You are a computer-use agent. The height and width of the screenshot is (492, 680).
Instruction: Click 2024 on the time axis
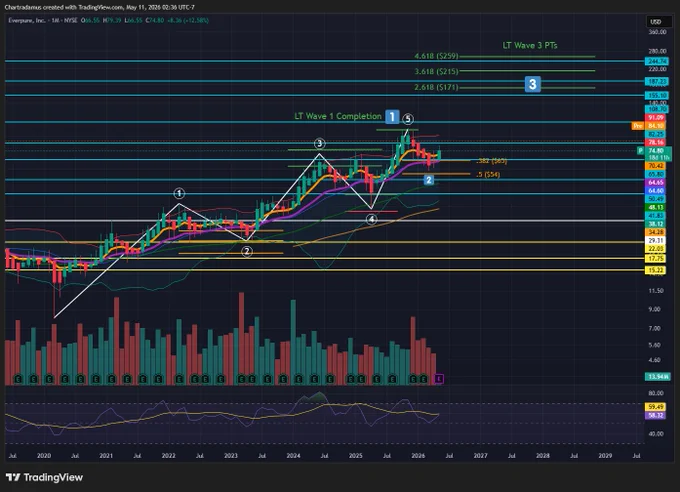tap(293, 456)
